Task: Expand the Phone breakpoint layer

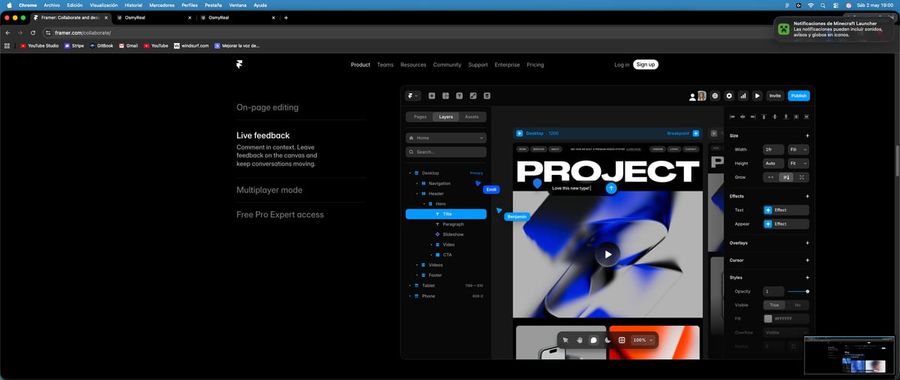Action: click(410, 296)
